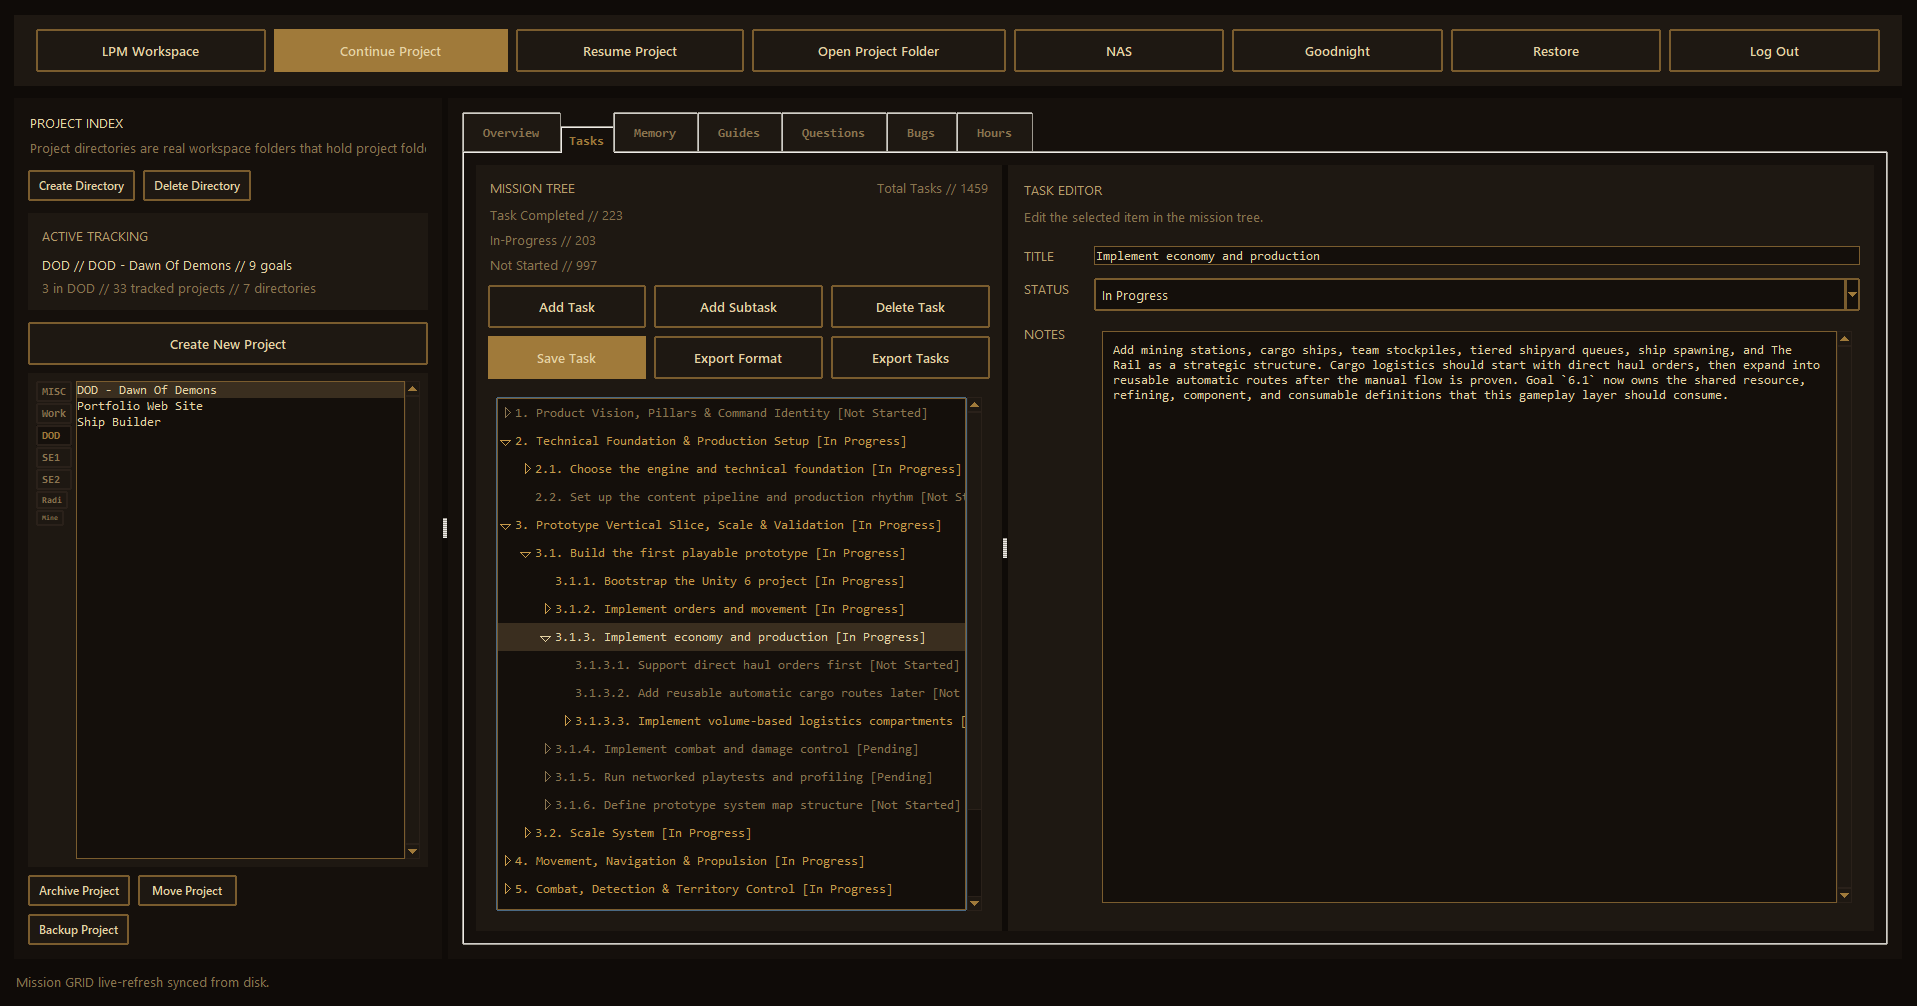Viewport: 1917px width, 1006px height.
Task: Select row 3.1.3.1 Support direct haul orders
Action: (732, 665)
